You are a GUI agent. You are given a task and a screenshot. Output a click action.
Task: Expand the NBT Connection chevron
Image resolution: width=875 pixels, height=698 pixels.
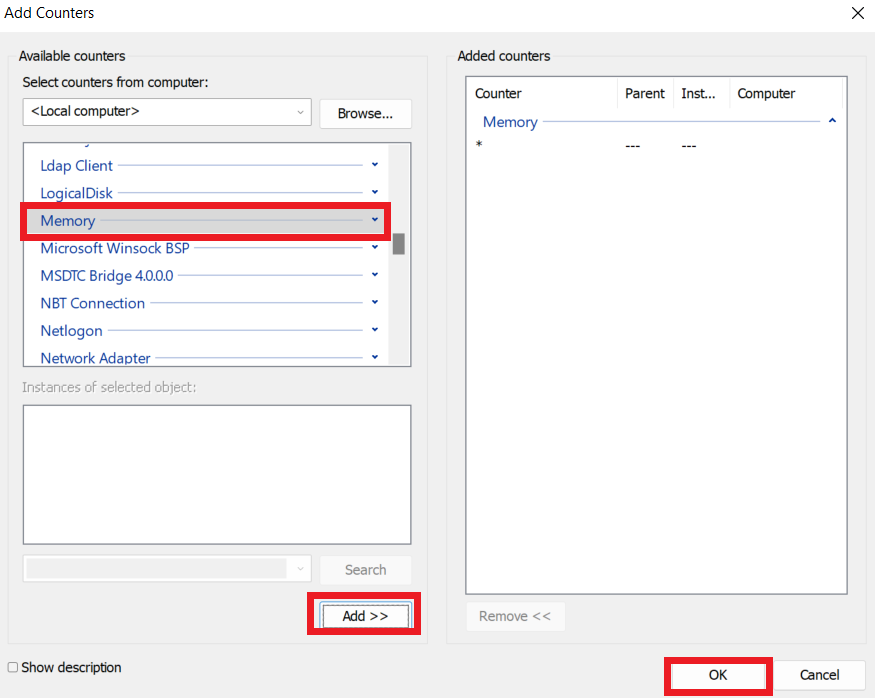[x=375, y=302]
